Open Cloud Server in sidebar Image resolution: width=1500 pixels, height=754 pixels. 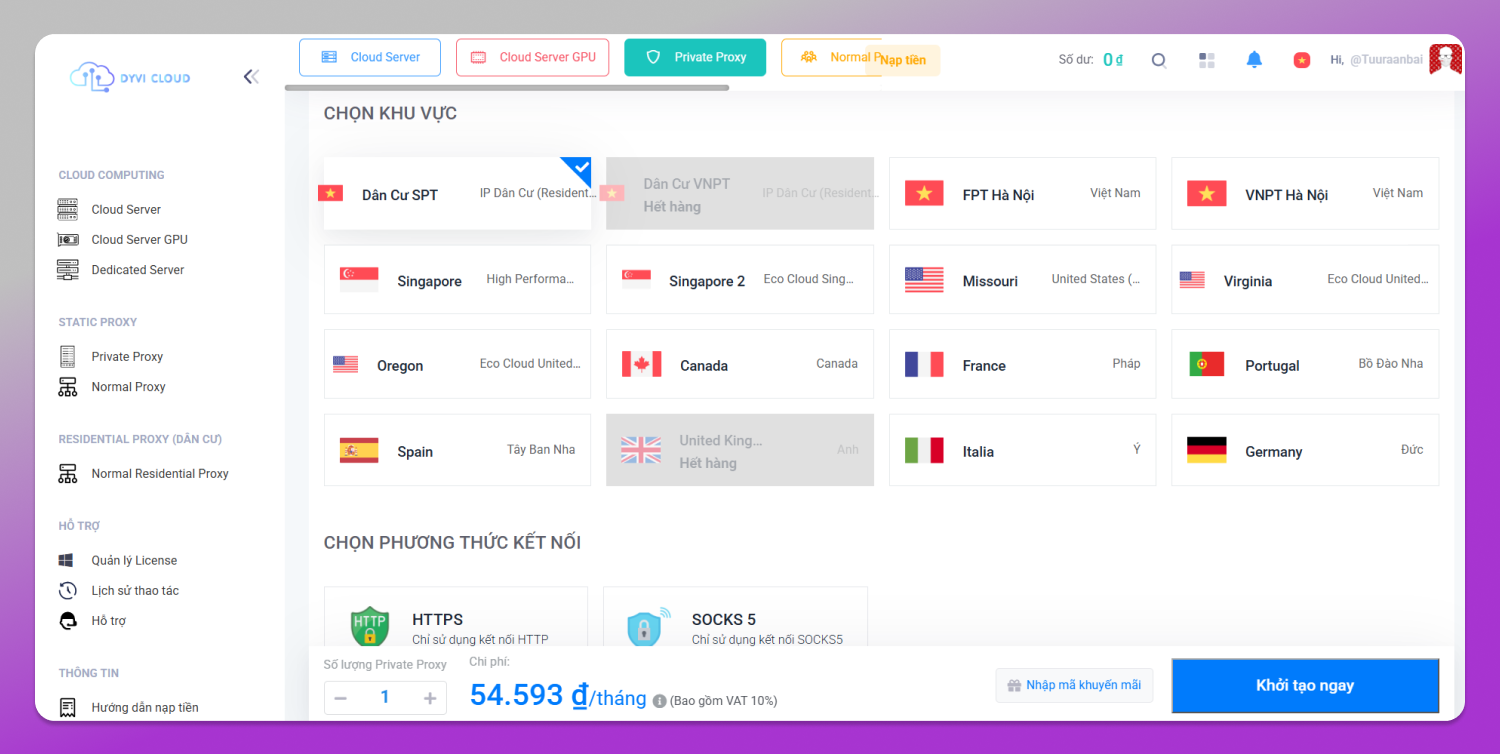tap(126, 210)
